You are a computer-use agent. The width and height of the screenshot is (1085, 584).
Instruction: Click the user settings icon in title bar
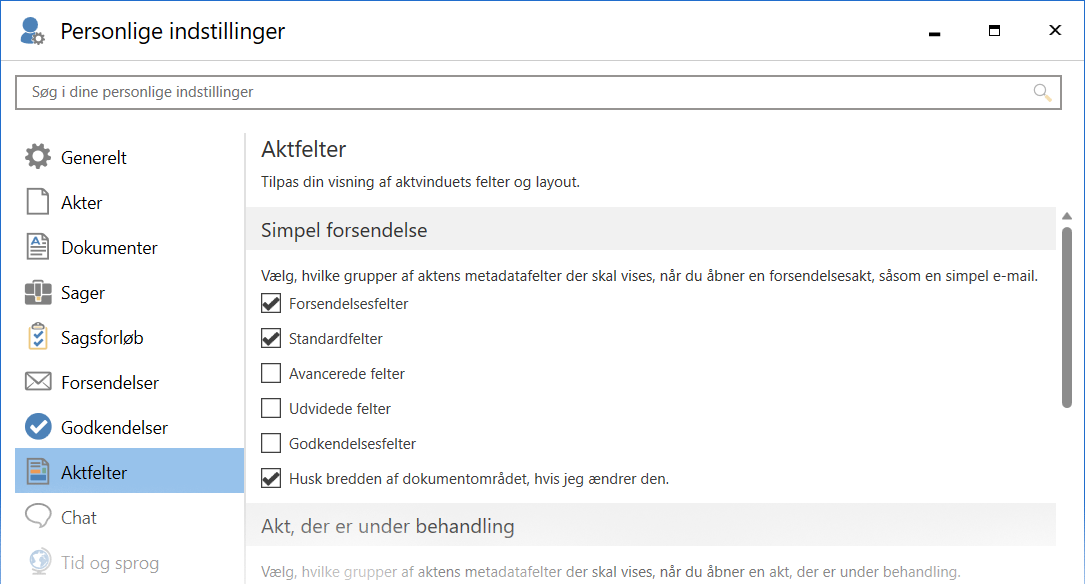[x=32, y=31]
